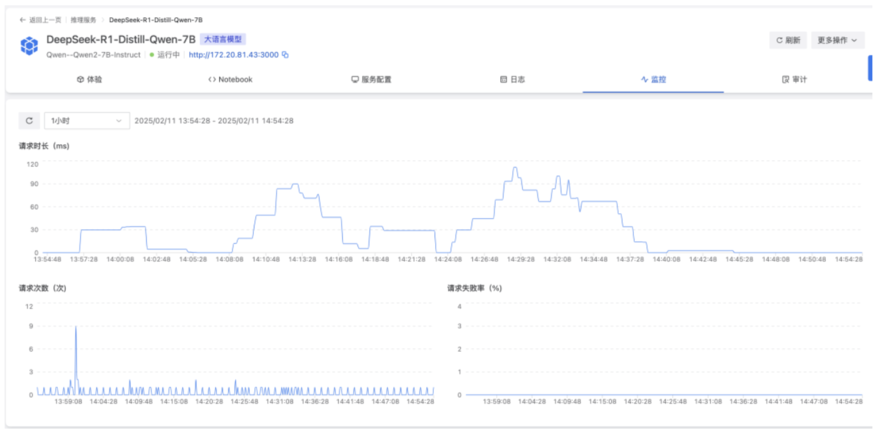Click the 请求失败率（%） chart title

pyautogui.click(x=475, y=288)
